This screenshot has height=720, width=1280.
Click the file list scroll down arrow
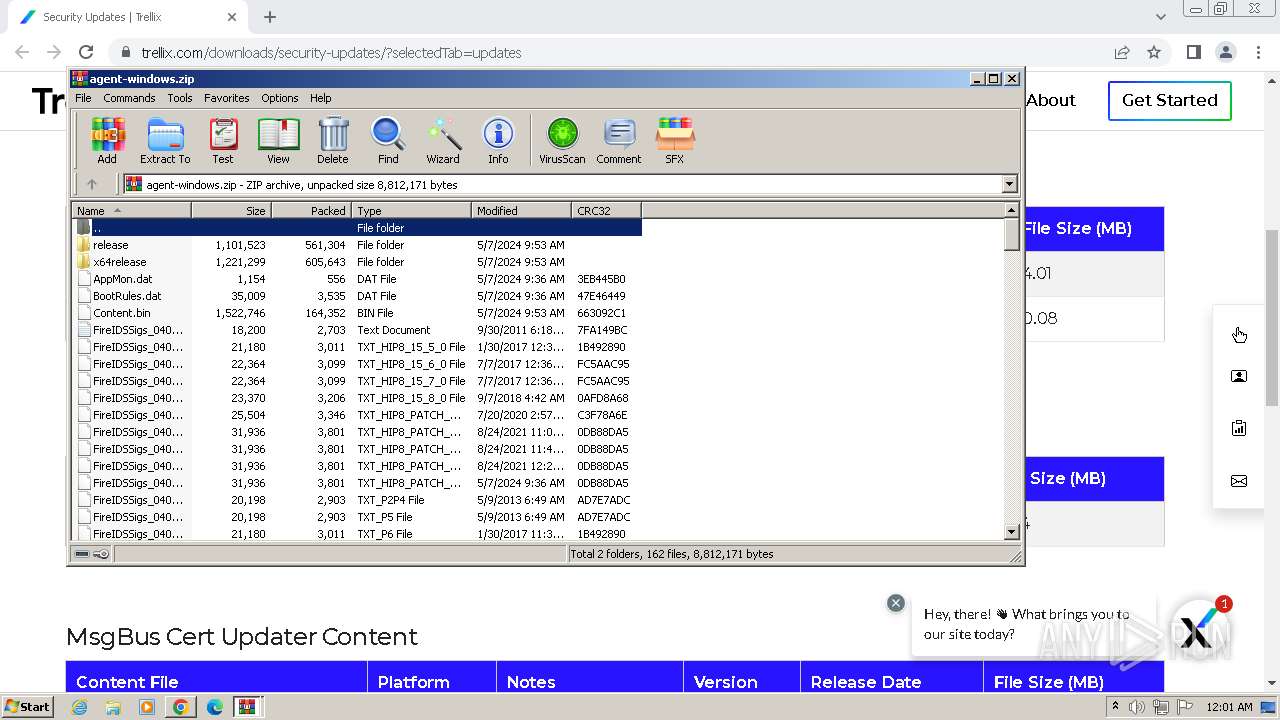point(1012,531)
